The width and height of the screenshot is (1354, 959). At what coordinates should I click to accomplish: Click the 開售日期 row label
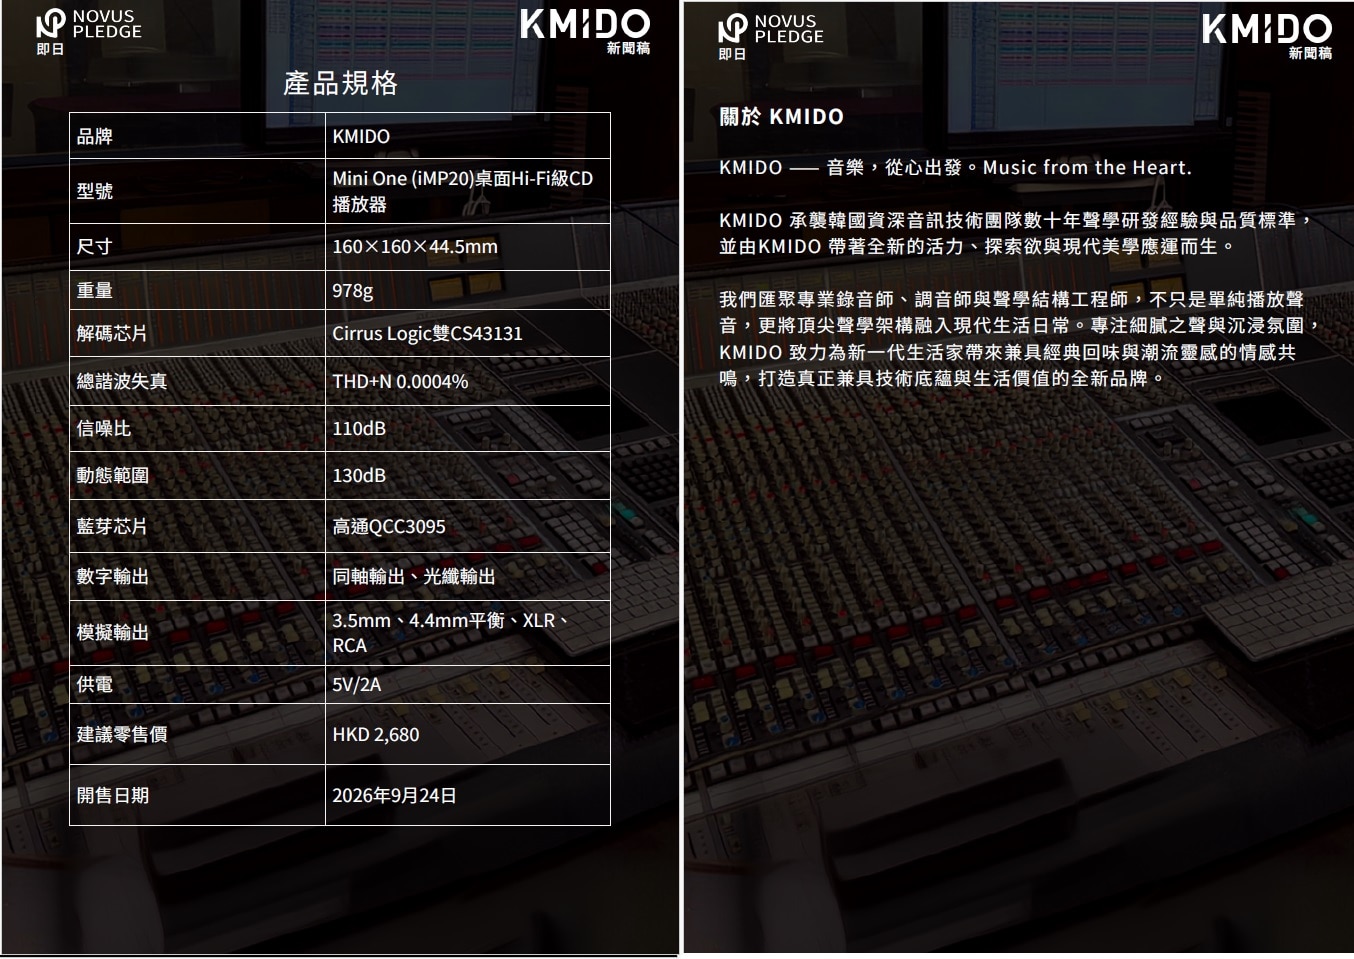point(113,795)
